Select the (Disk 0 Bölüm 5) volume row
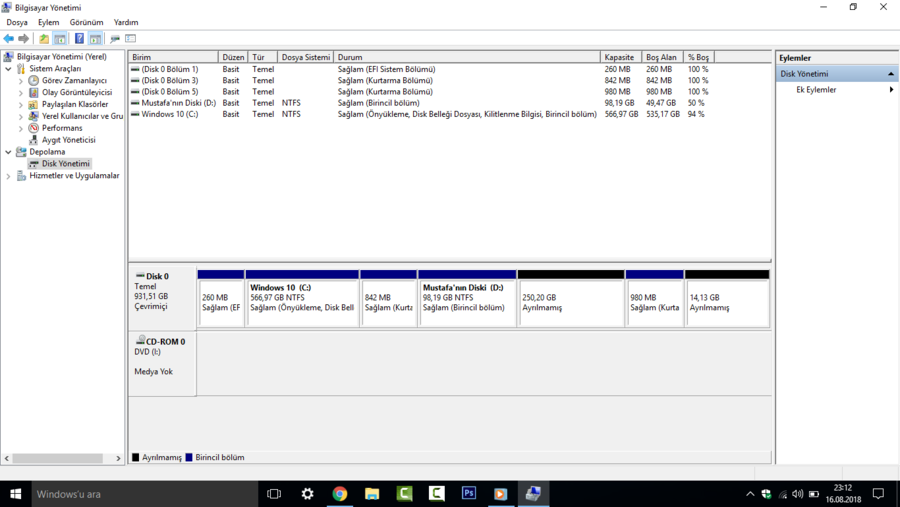 419,91
